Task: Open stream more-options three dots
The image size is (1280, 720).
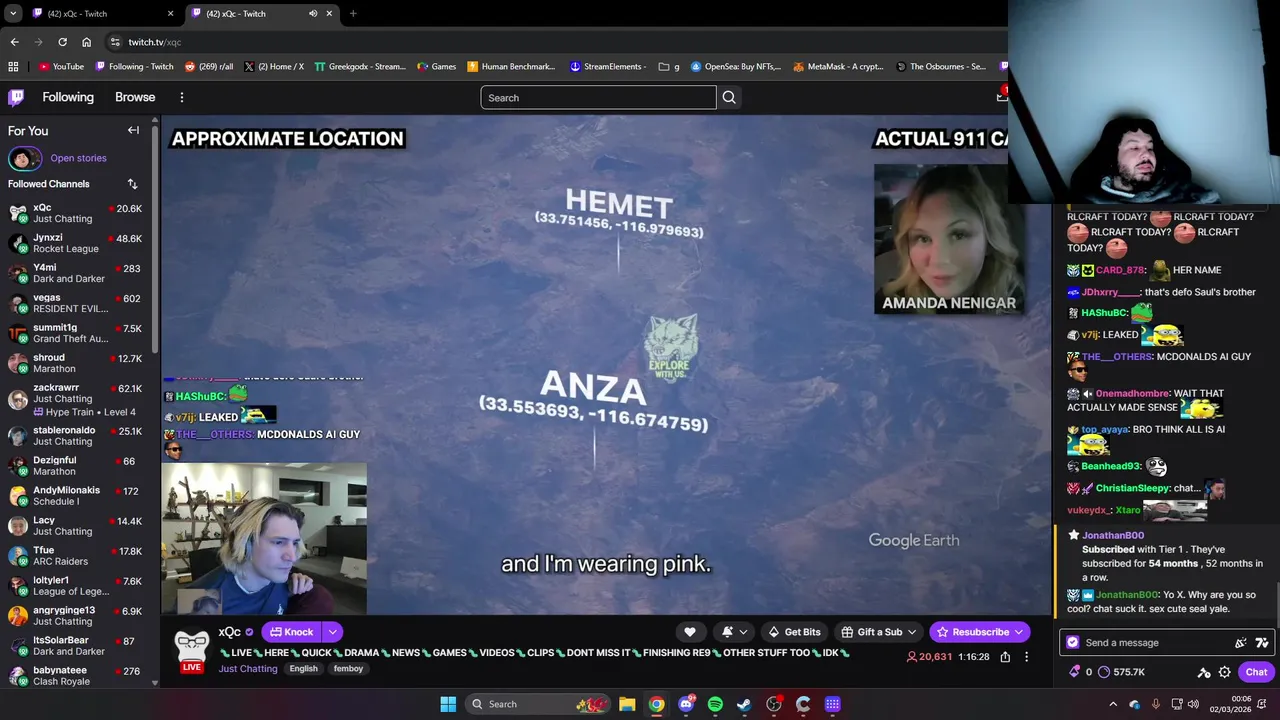Action: [1026, 657]
